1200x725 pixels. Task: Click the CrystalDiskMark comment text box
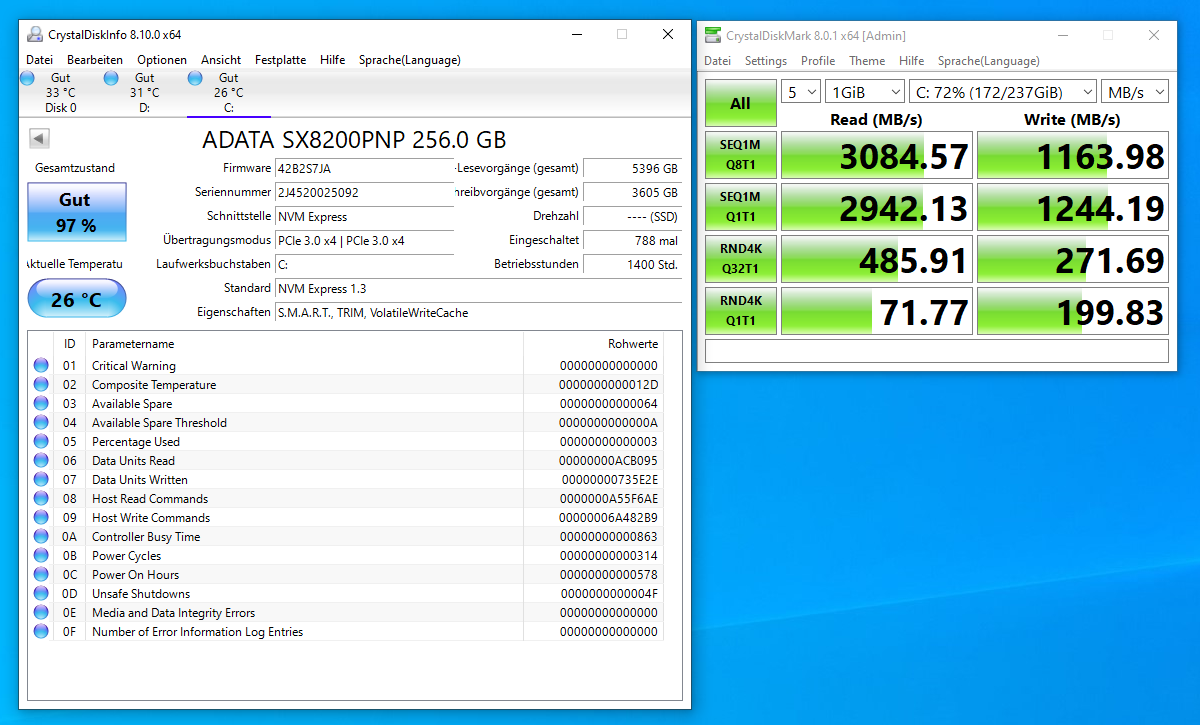point(936,351)
